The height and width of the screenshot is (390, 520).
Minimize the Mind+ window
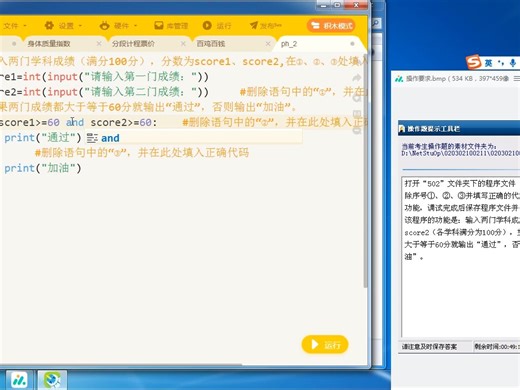(x=323, y=5)
